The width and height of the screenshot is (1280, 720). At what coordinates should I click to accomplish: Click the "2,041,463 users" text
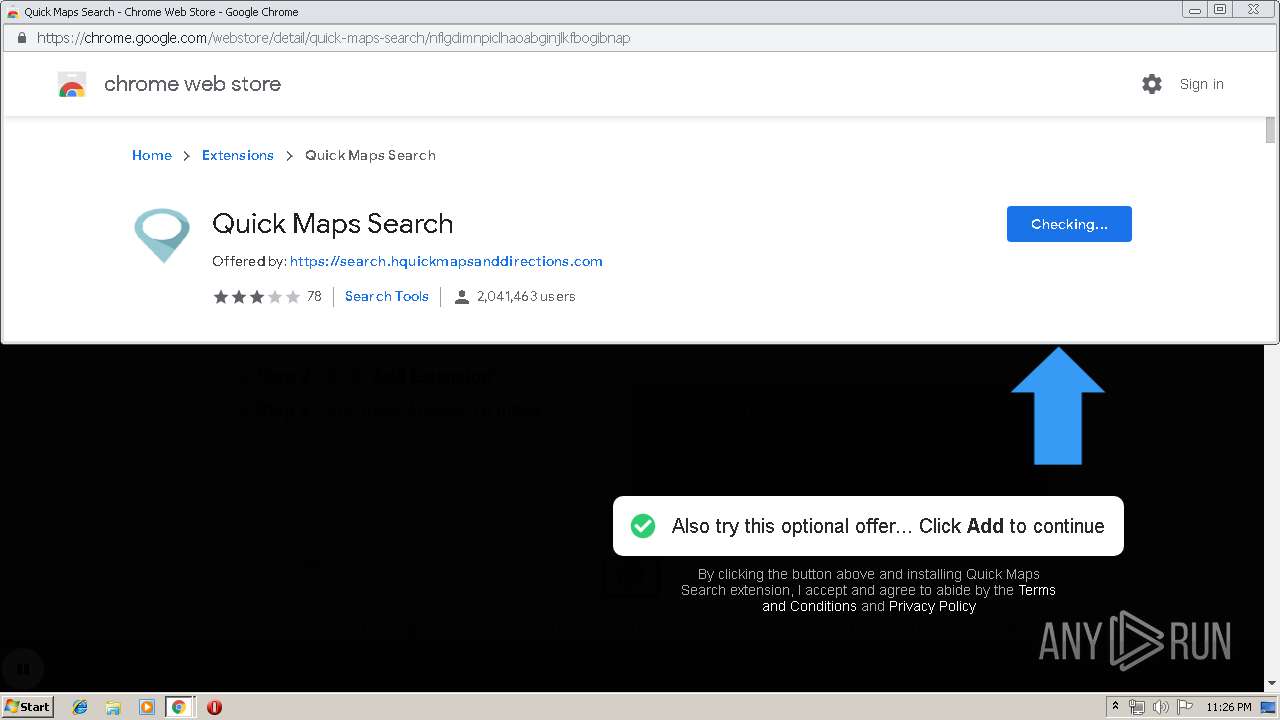(x=526, y=296)
